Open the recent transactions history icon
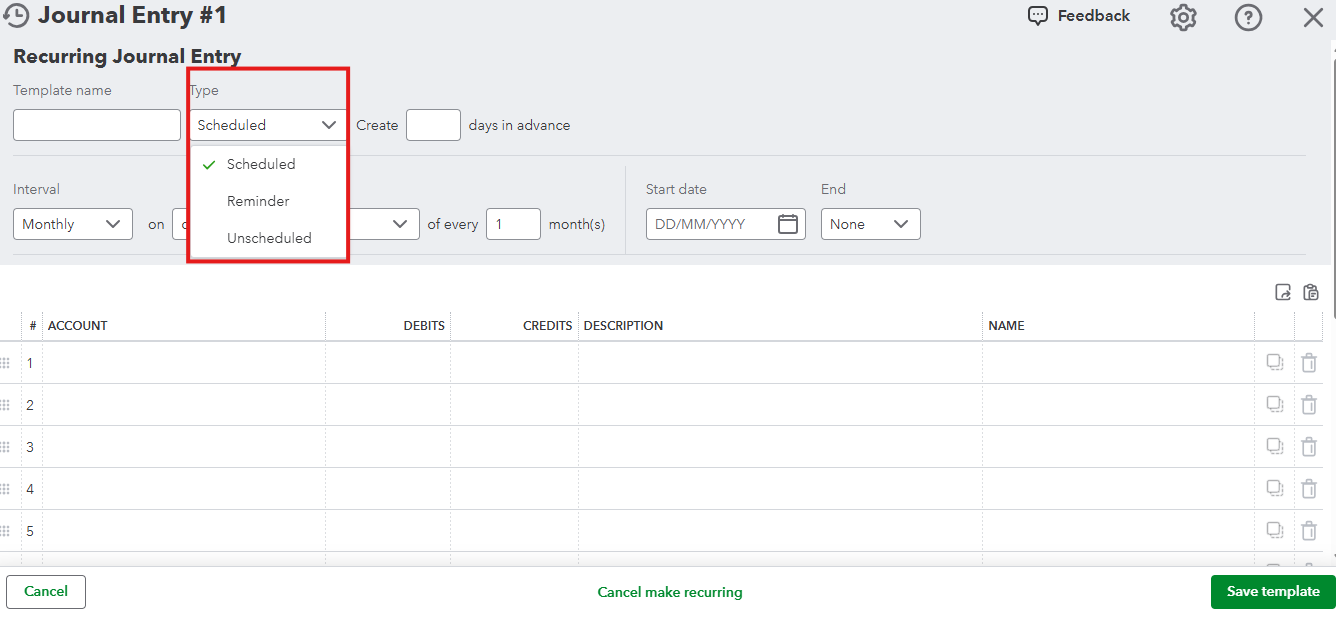1336x624 pixels. (17, 16)
